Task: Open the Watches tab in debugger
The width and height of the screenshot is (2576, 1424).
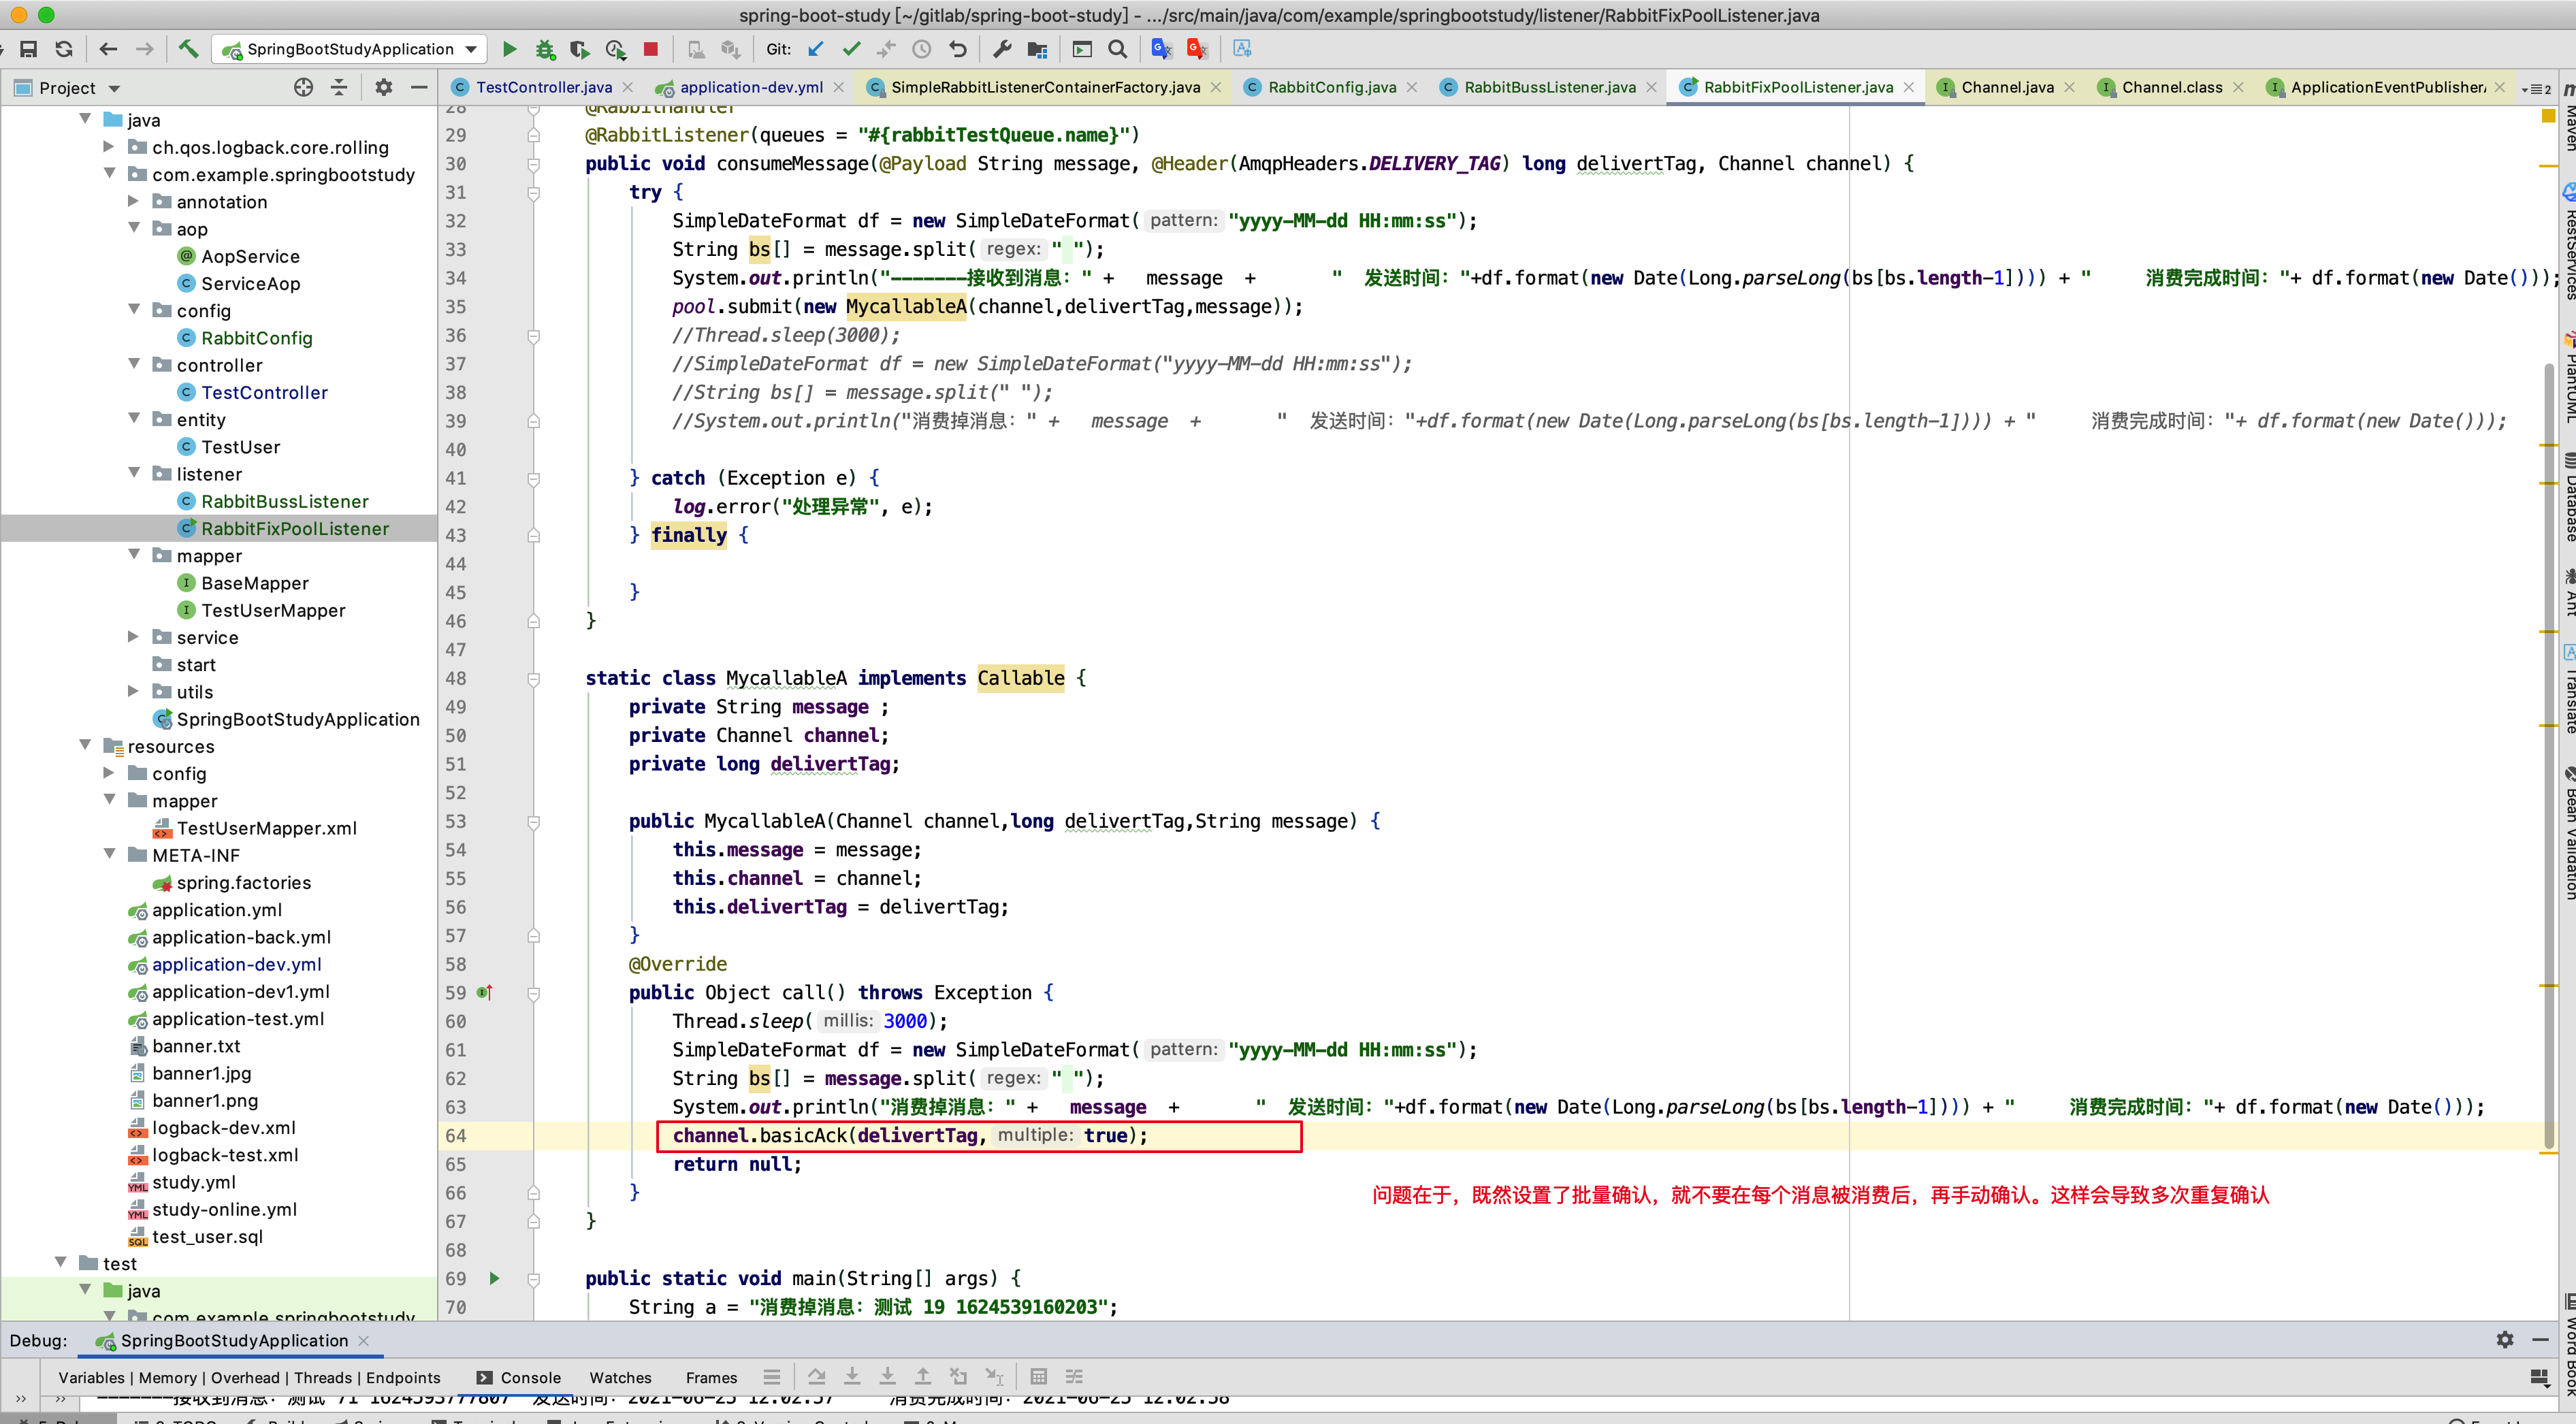Action: point(620,1377)
